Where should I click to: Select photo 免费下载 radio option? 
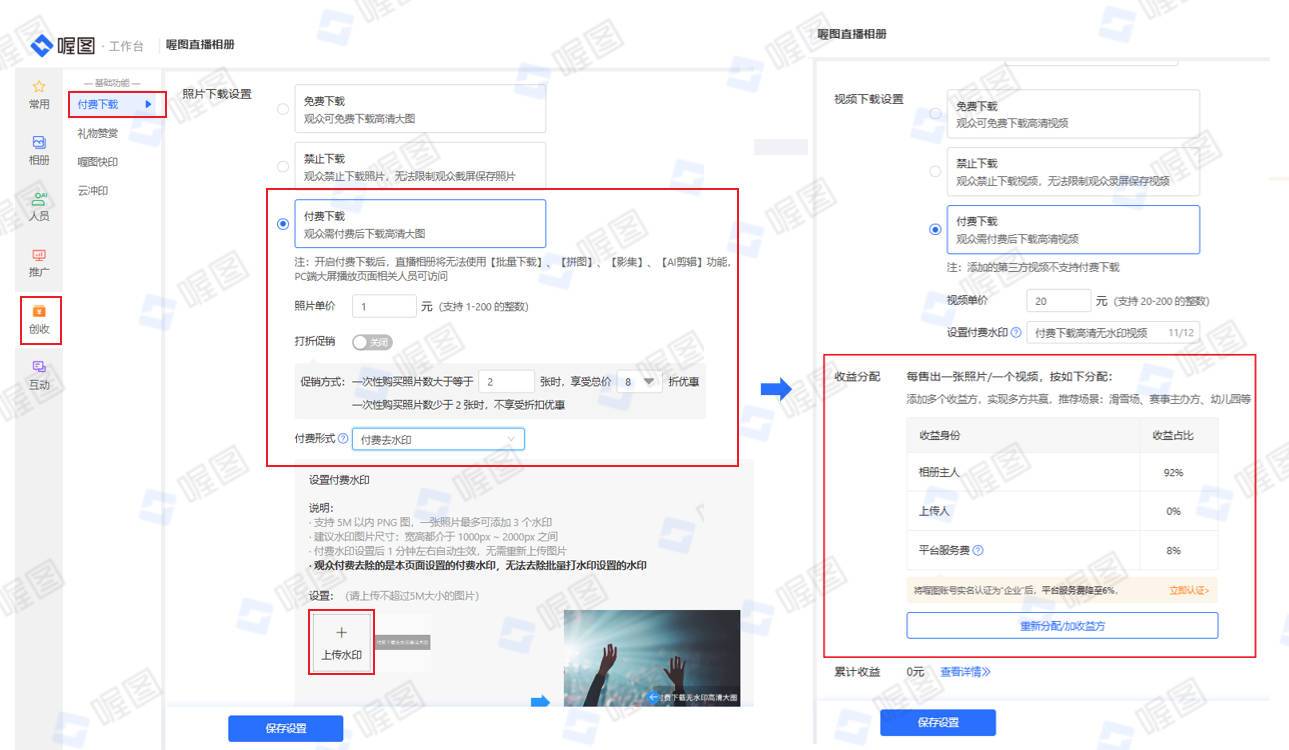(x=283, y=108)
